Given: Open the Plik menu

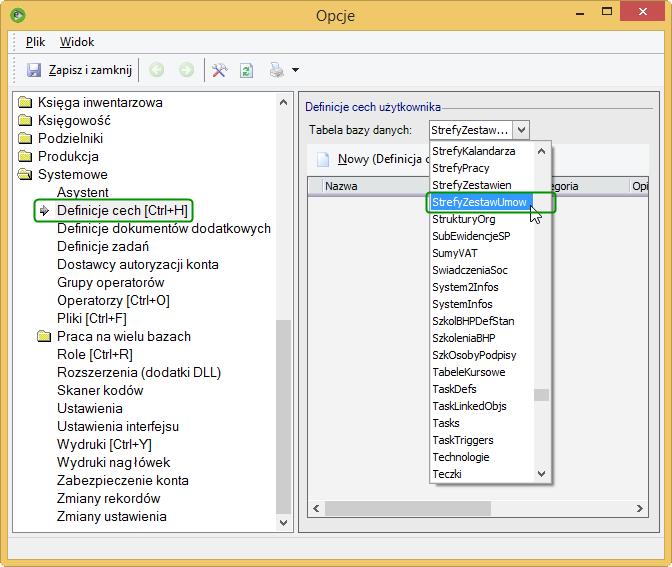Looking at the screenshot, I should [35, 42].
